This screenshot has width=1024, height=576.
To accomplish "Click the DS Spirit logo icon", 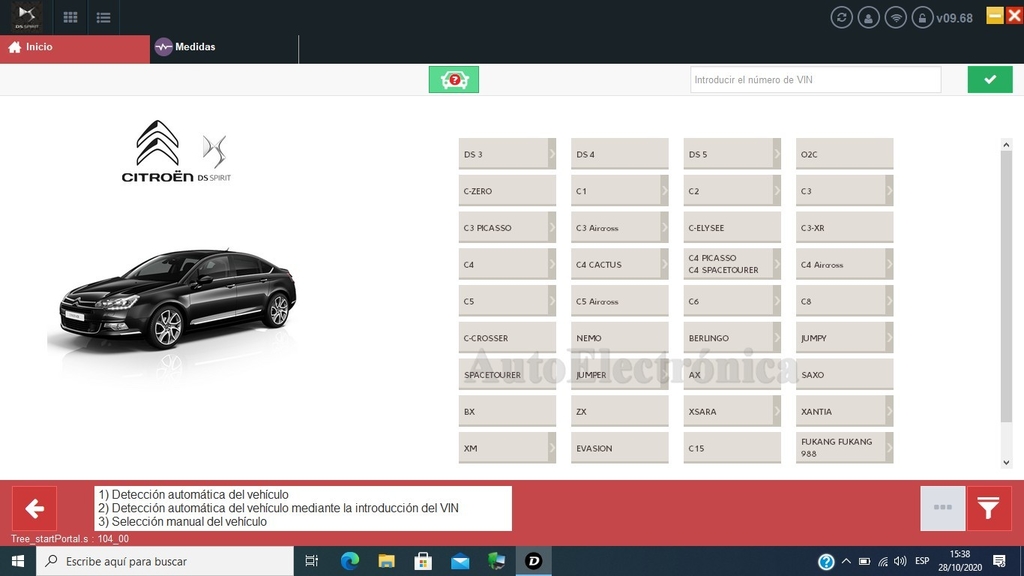I will tap(27, 16).
